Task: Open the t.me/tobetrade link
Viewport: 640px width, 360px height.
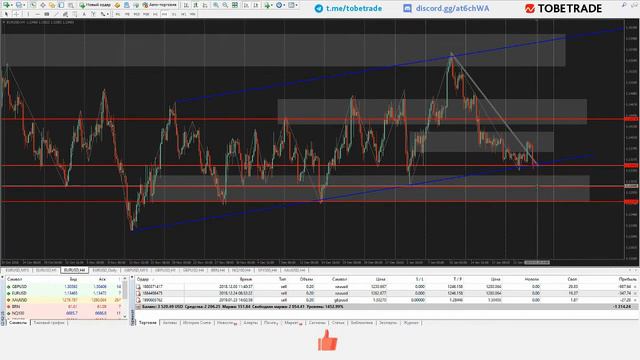Action: [349, 8]
